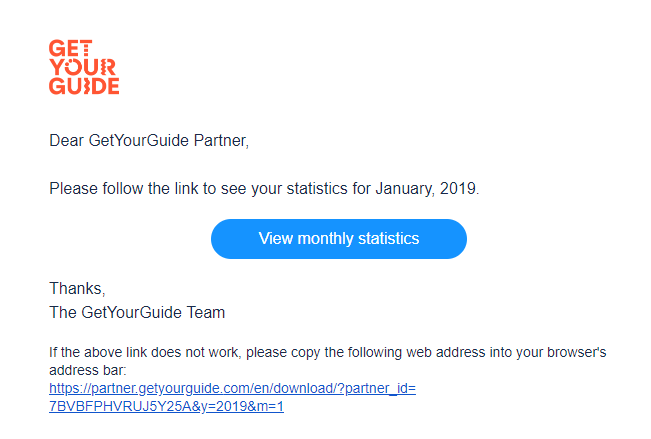Click the word GUIDE in the logo
Image resolution: width=651 pixels, height=439 pixels.
(84, 86)
